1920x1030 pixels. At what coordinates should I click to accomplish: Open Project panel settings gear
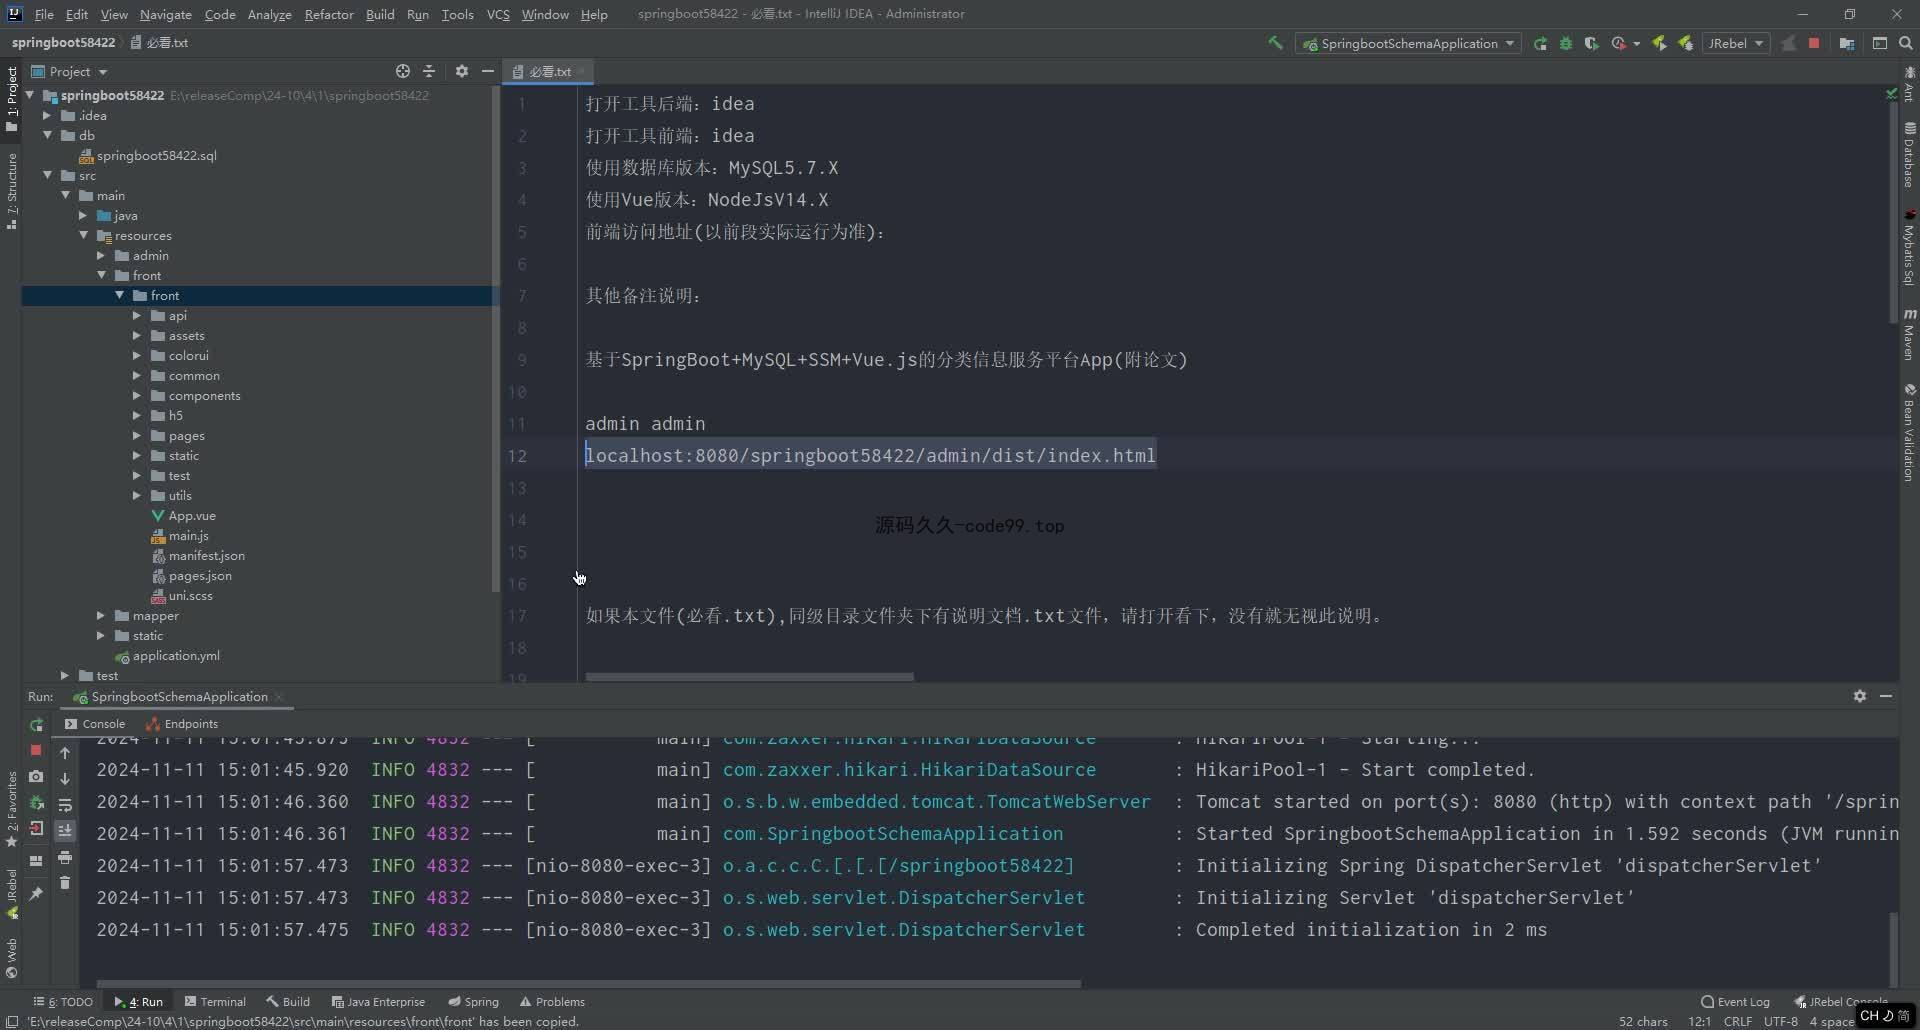click(x=461, y=71)
